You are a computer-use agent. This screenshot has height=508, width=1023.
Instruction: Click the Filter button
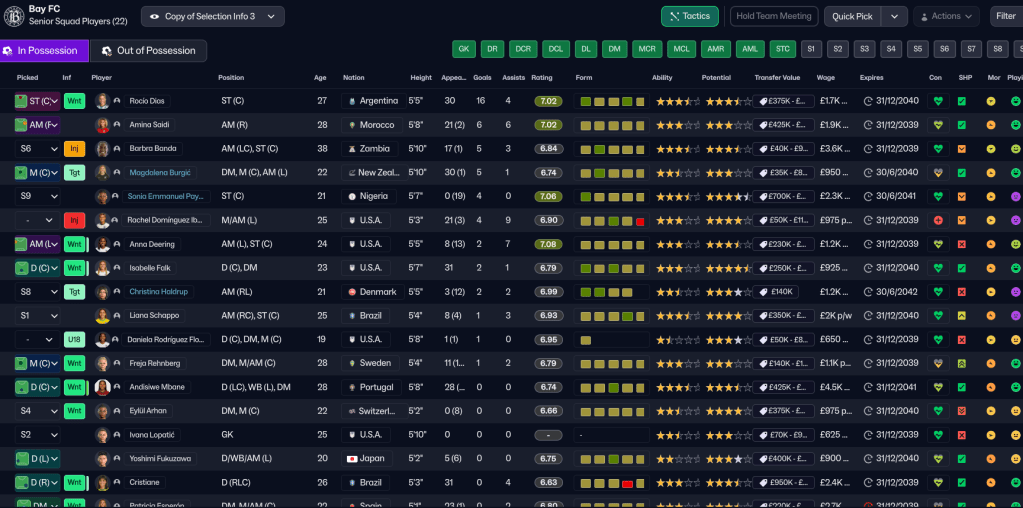[x=1005, y=17]
